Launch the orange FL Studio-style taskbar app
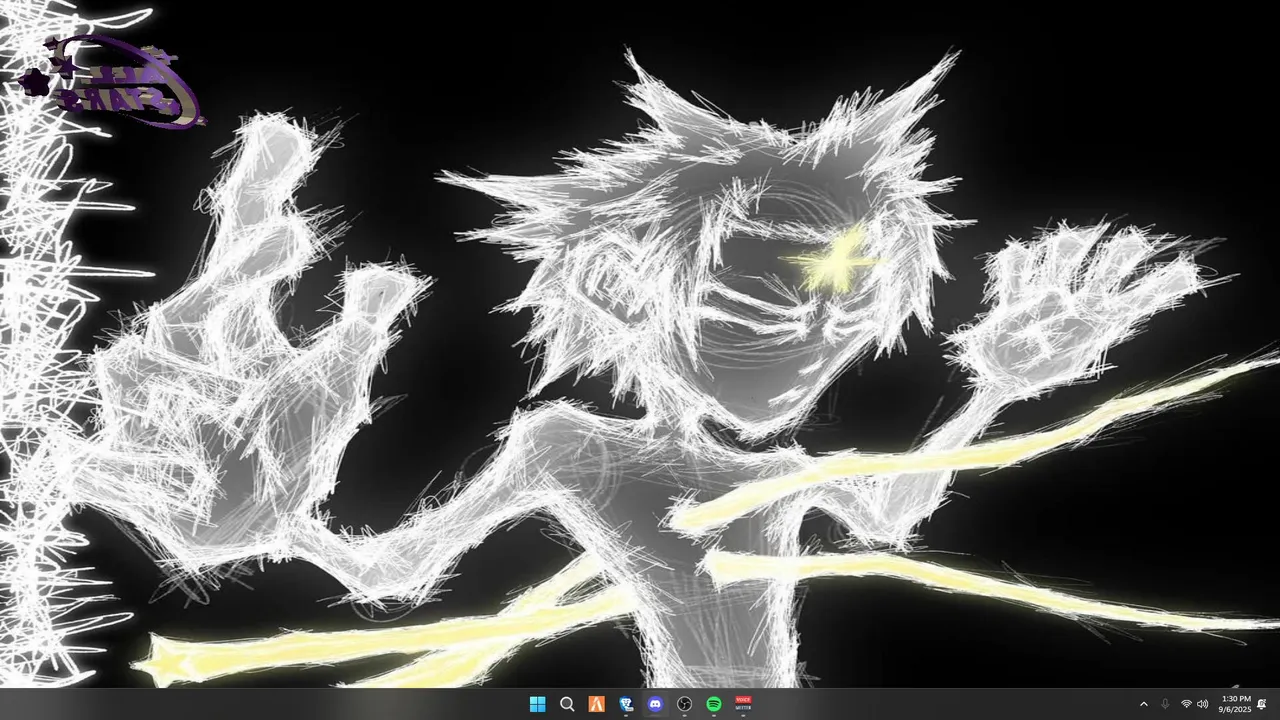Viewport: 1280px width, 720px height. [x=596, y=704]
